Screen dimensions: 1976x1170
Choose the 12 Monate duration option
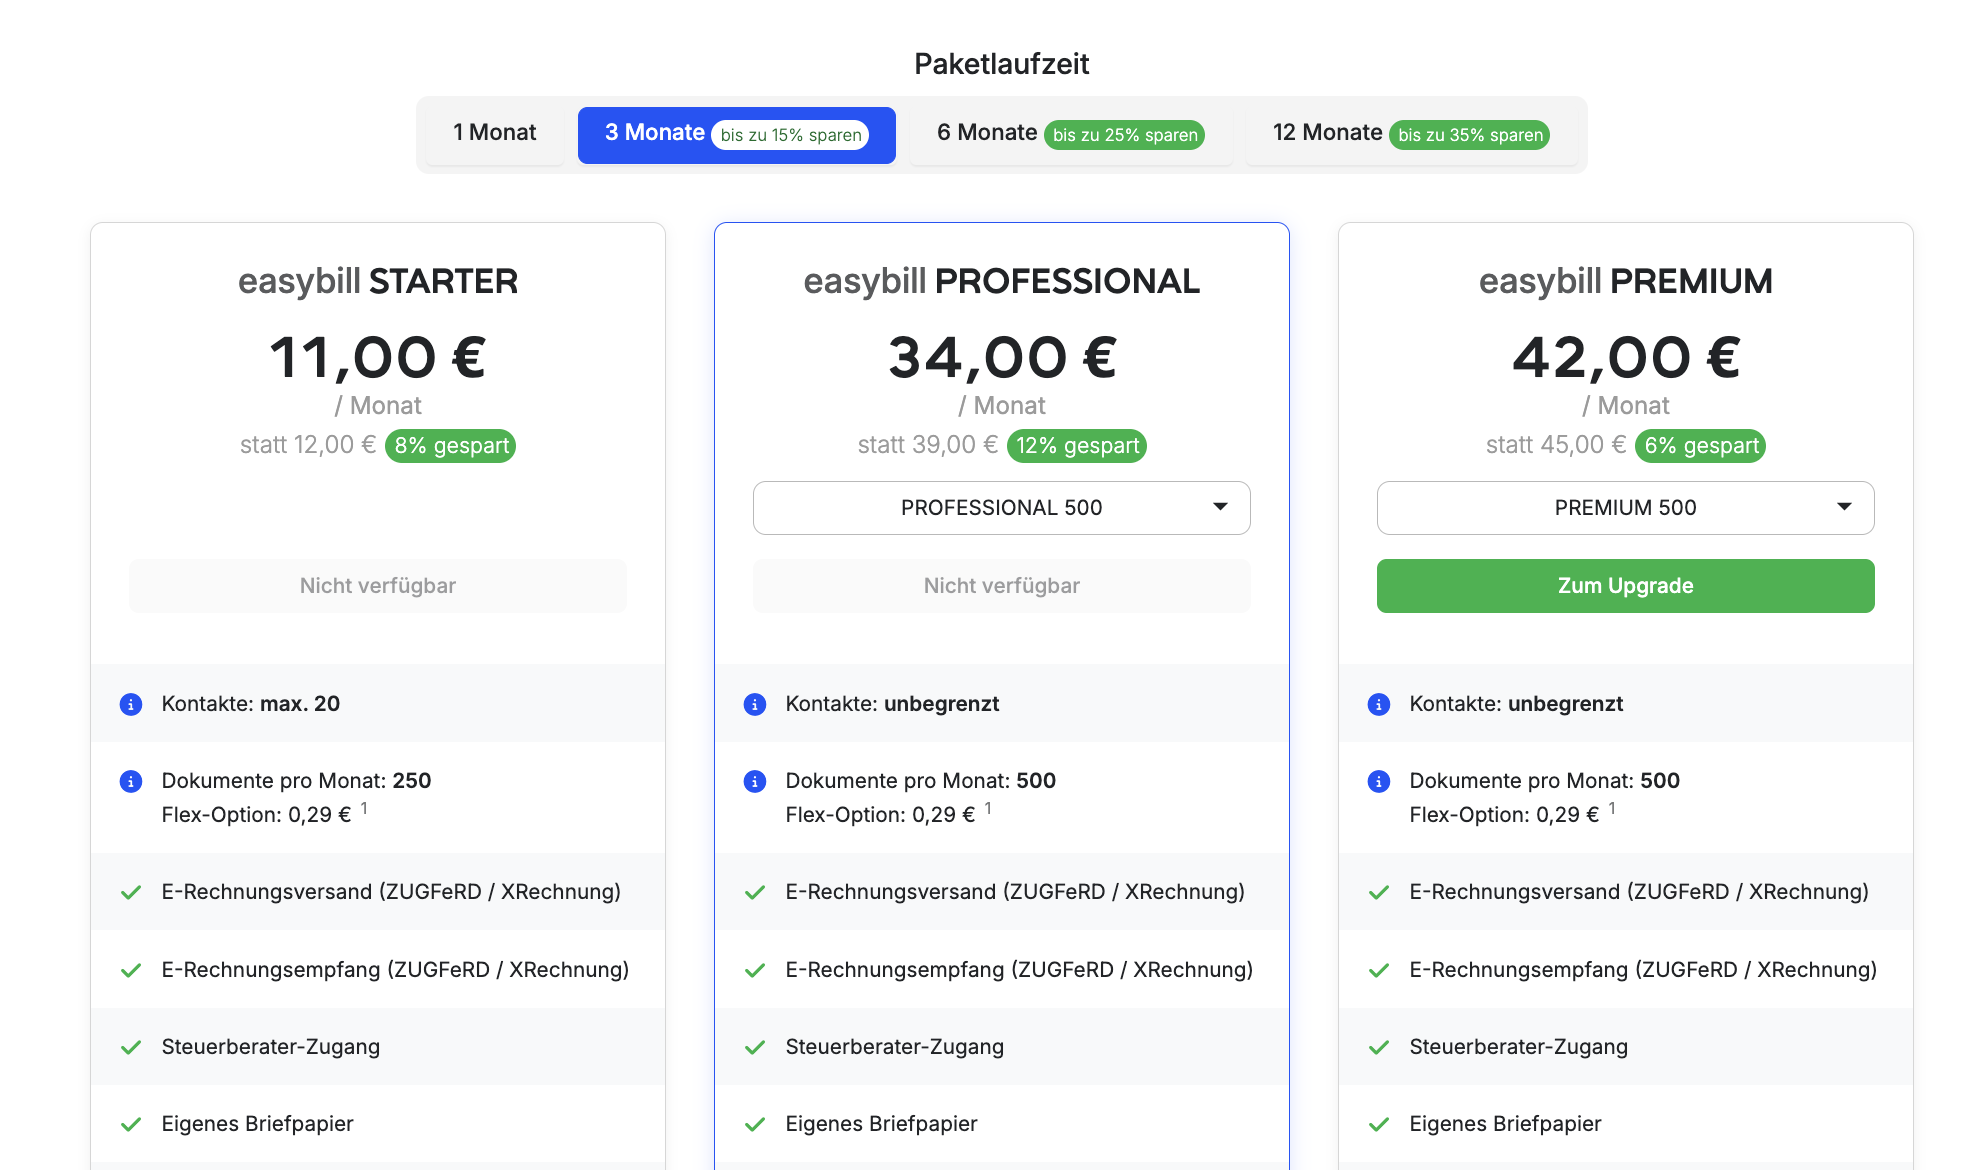click(1411, 134)
